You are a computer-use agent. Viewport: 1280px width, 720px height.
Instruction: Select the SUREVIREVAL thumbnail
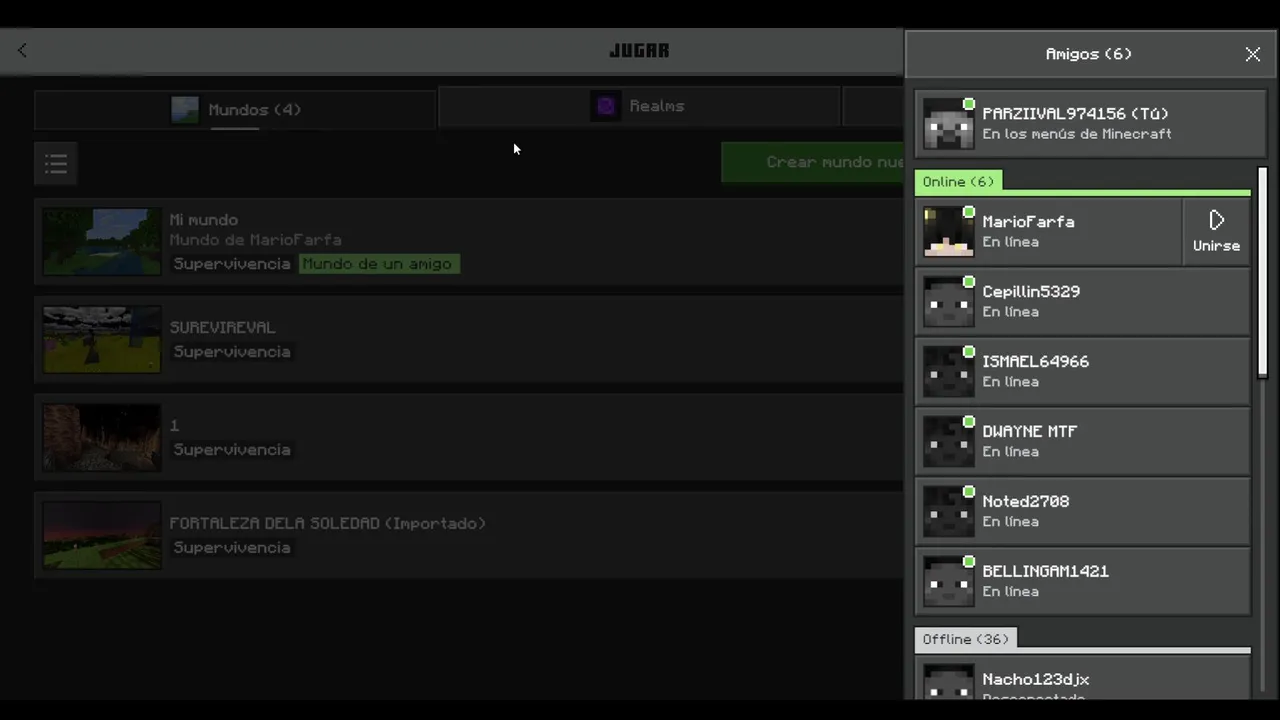(101, 339)
